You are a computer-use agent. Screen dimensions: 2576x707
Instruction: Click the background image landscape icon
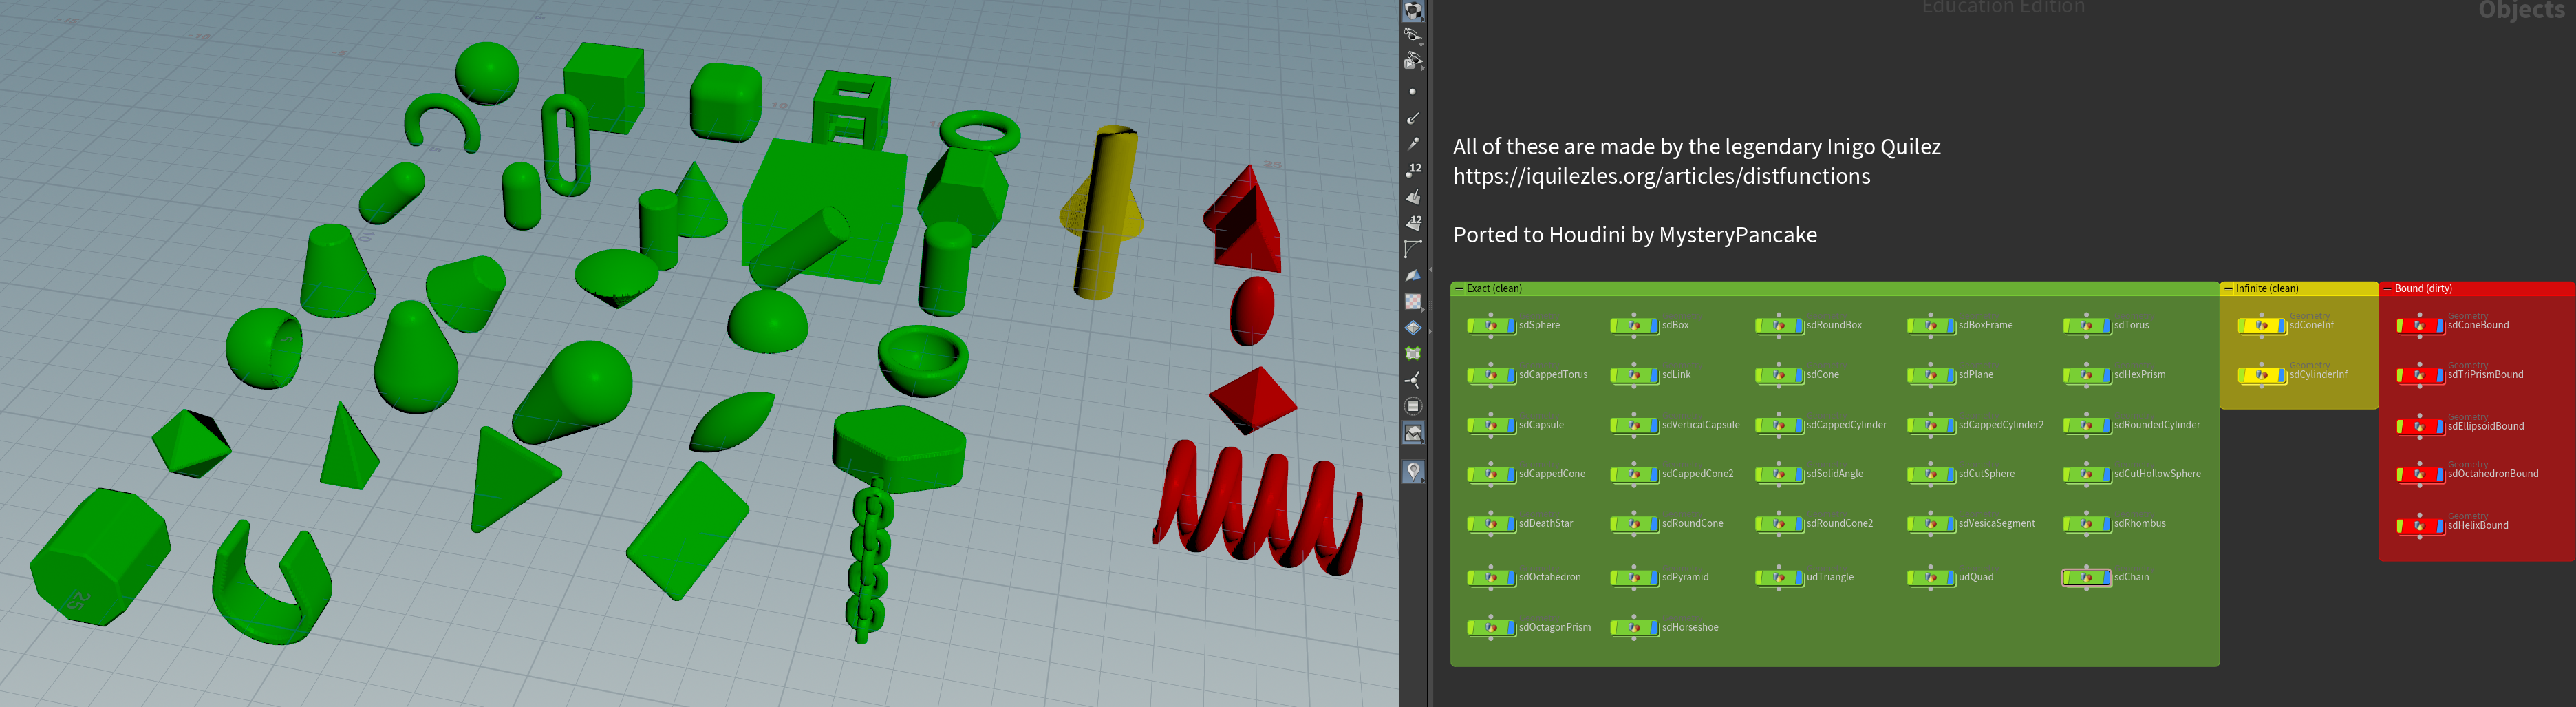click(1413, 433)
